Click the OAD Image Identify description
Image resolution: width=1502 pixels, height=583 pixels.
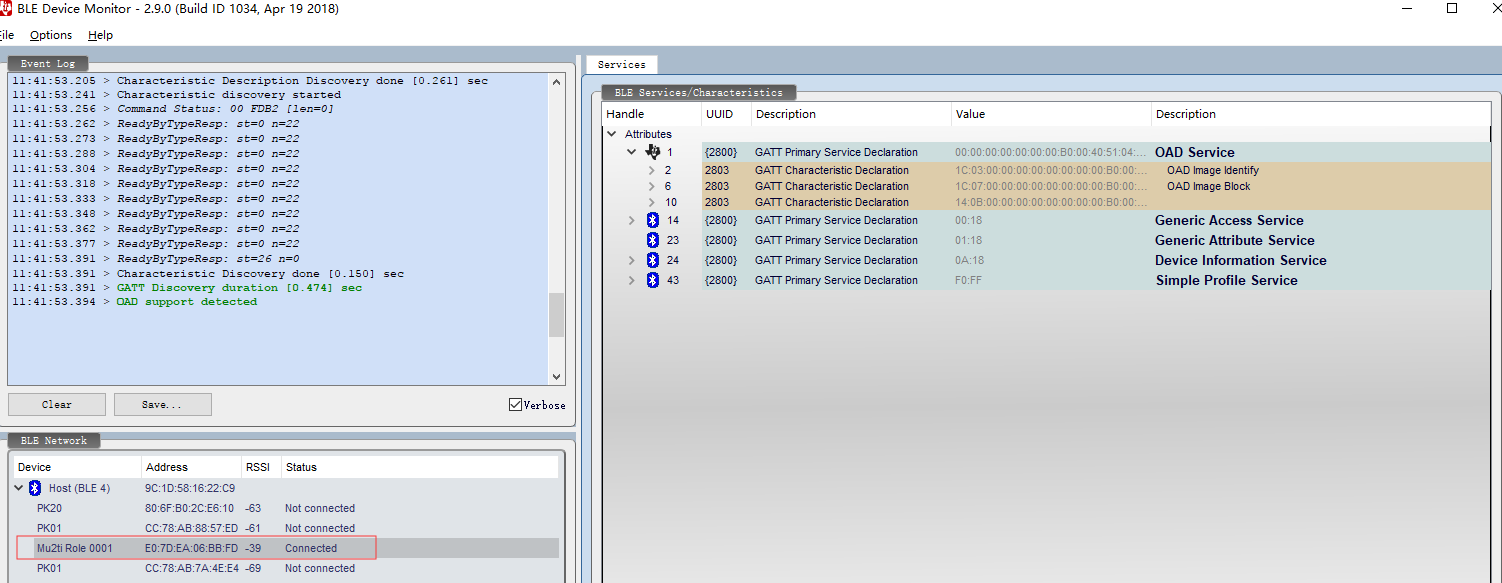1213,170
